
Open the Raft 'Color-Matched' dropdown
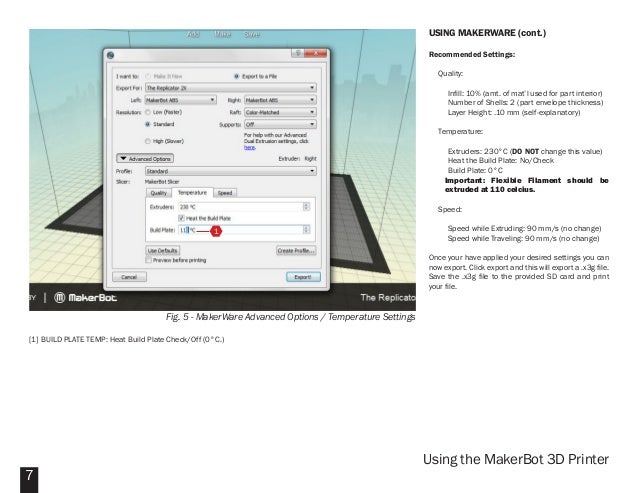pos(280,112)
